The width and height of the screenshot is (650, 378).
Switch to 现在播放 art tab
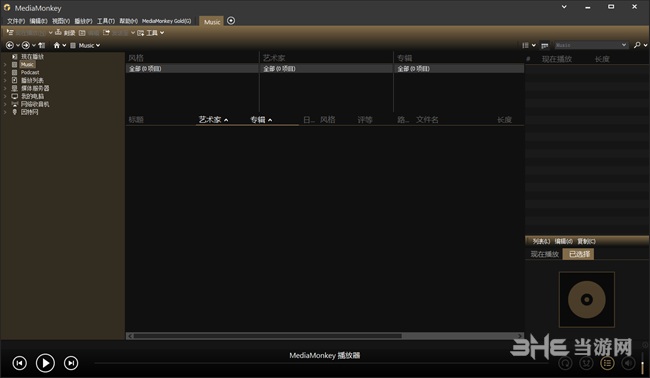545,254
